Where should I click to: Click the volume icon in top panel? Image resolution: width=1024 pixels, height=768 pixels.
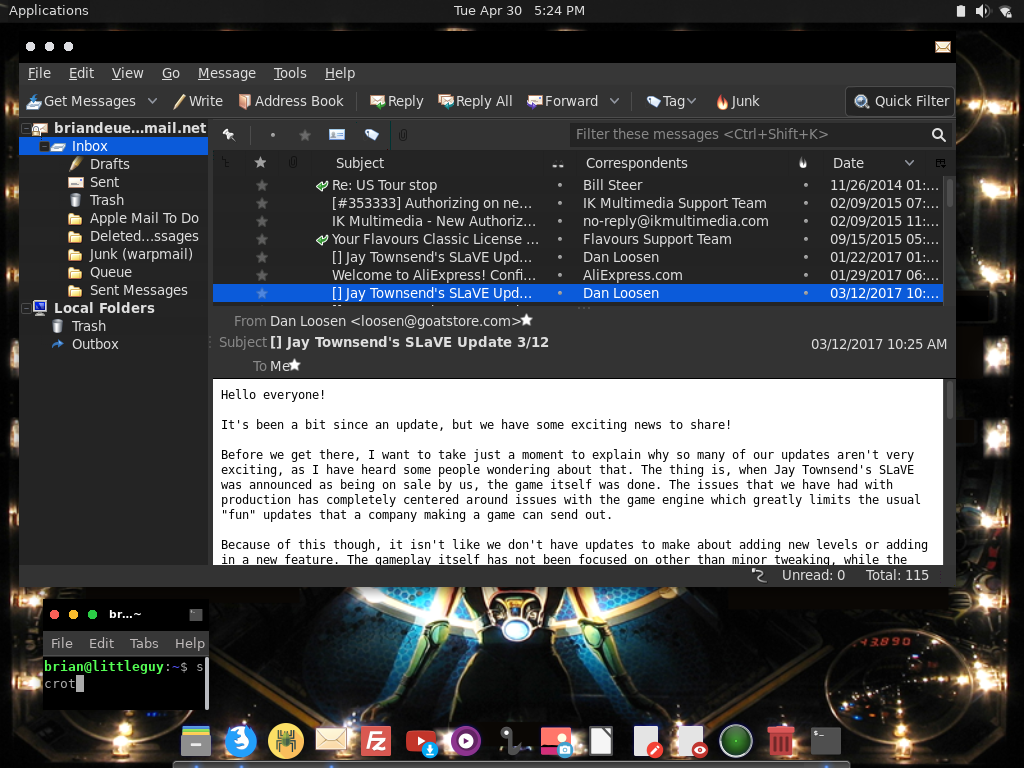(982, 11)
